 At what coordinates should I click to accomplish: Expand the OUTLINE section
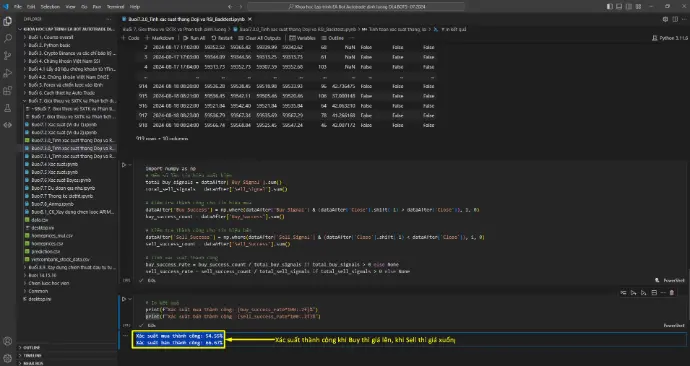(x=67, y=348)
